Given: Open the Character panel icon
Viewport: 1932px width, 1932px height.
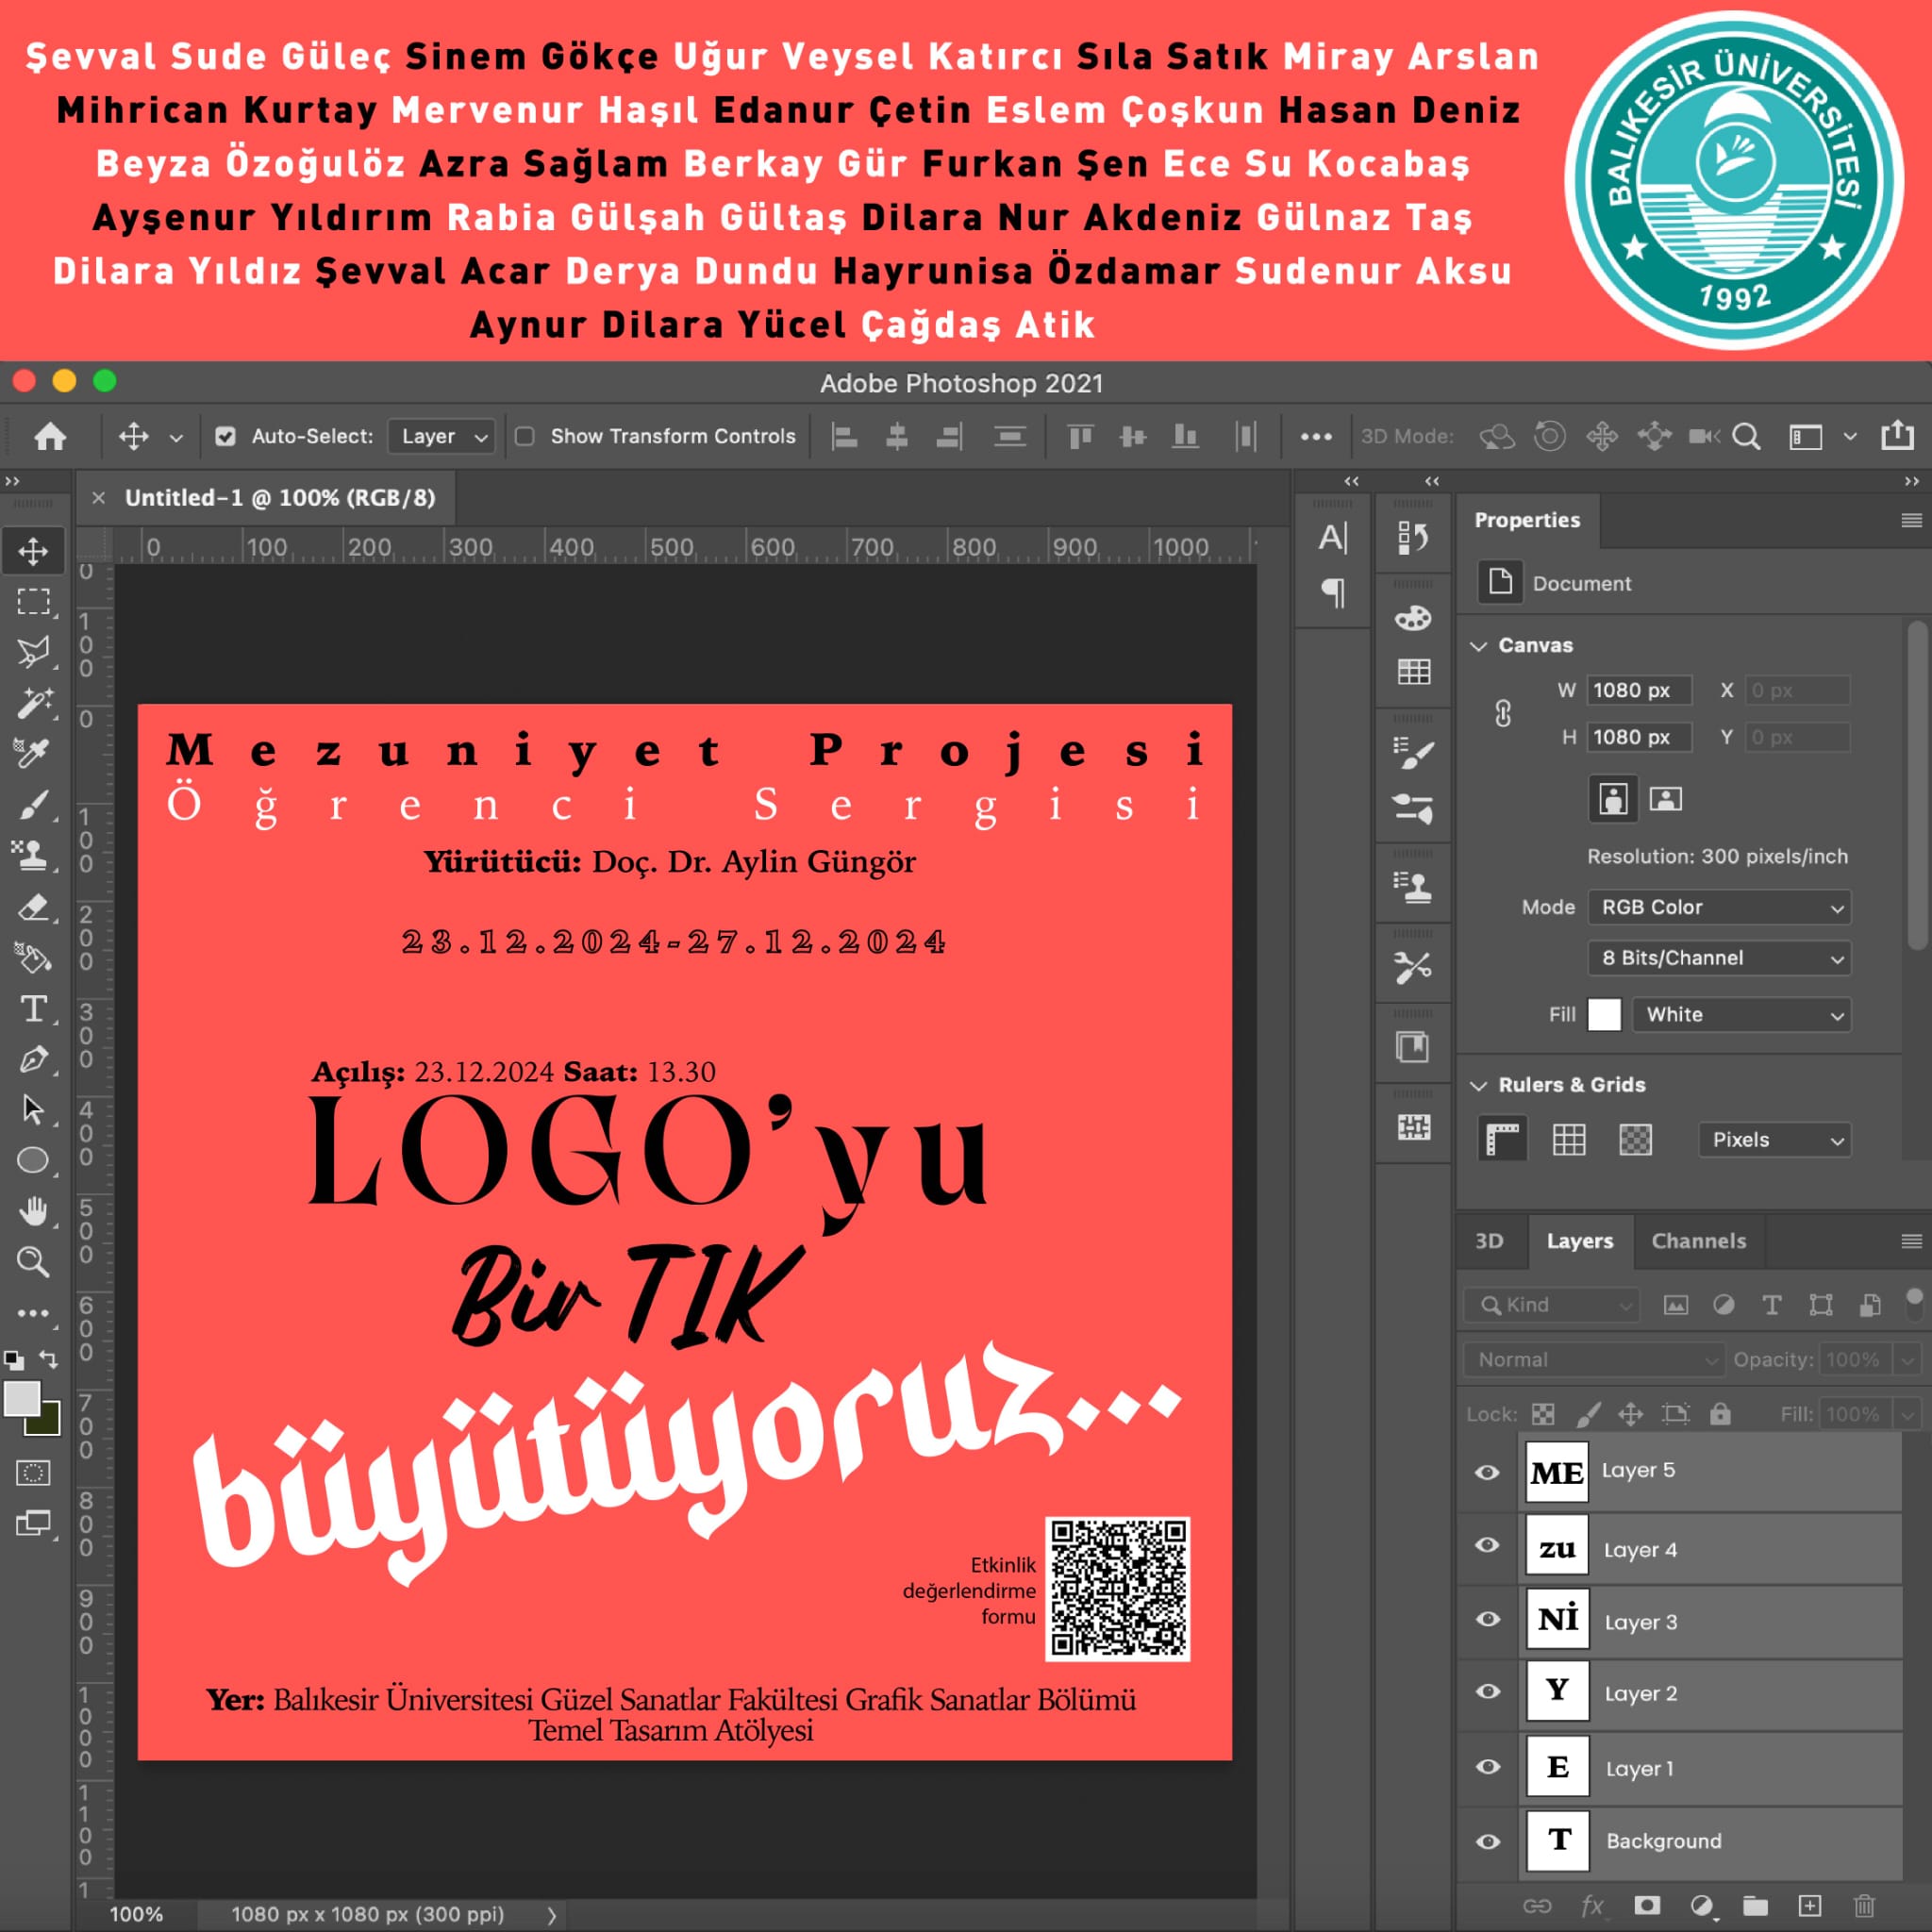Looking at the screenshot, I should click(1333, 538).
